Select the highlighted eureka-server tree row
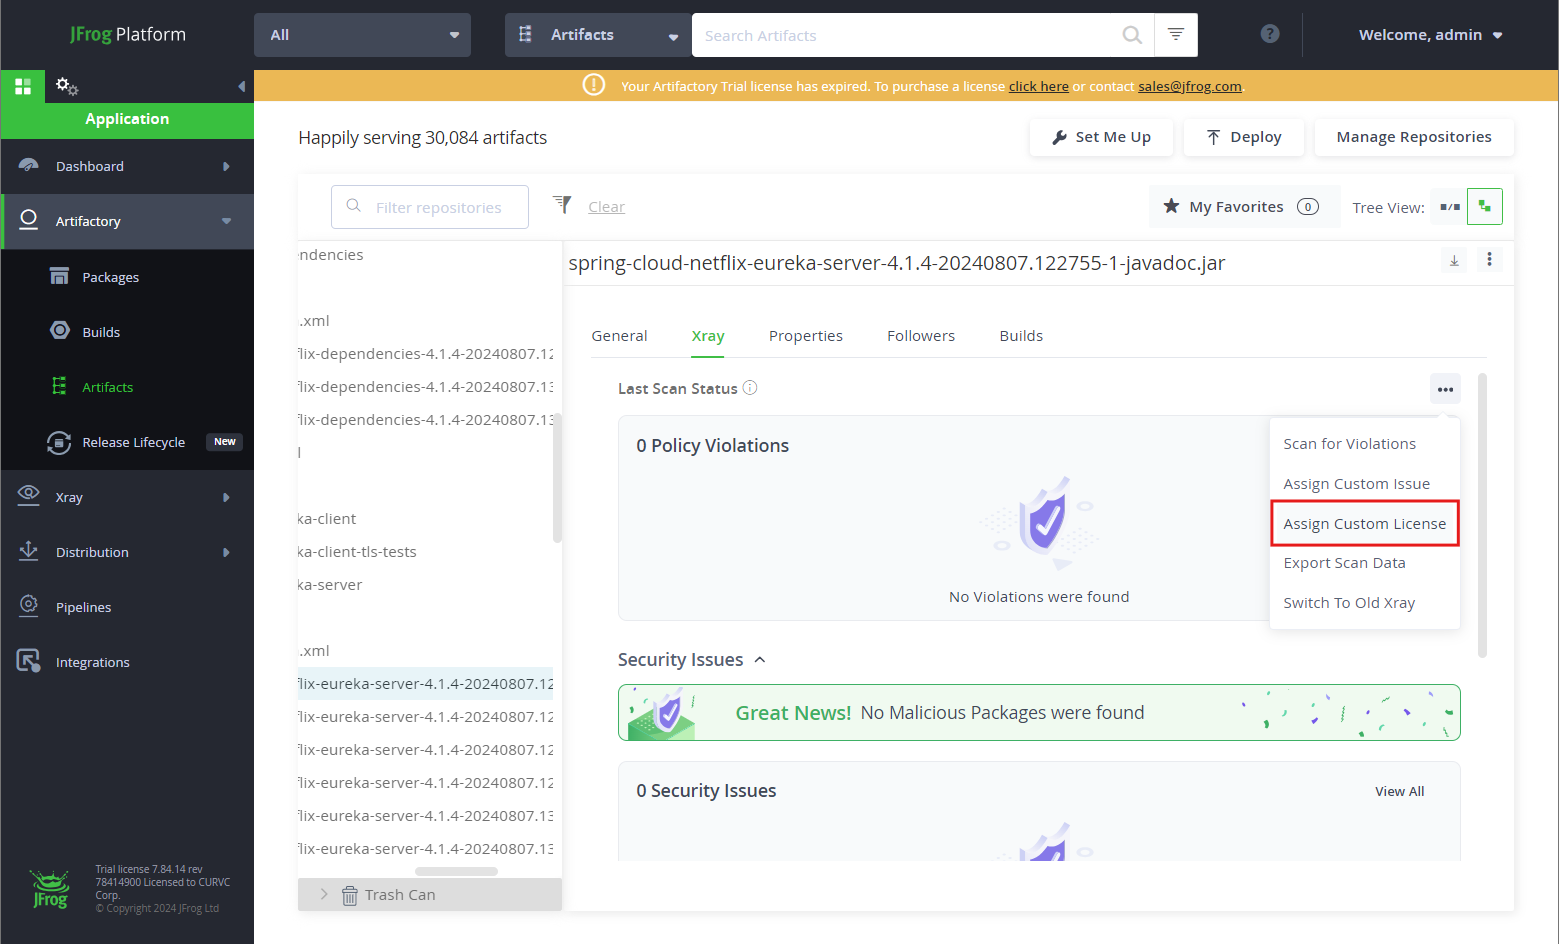 [425, 684]
